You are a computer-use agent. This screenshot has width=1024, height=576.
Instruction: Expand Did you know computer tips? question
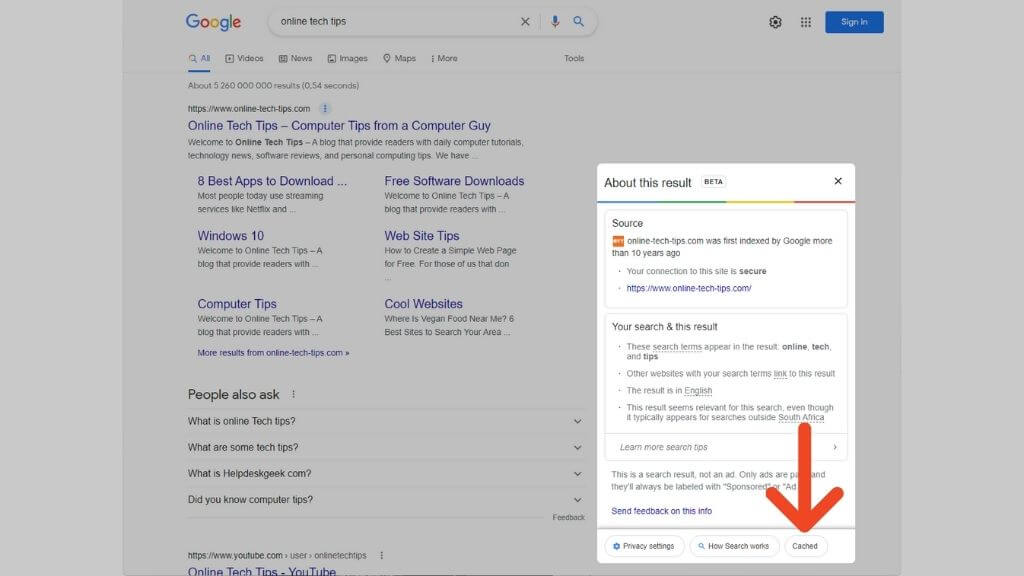pyautogui.click(x=385, y=500)
